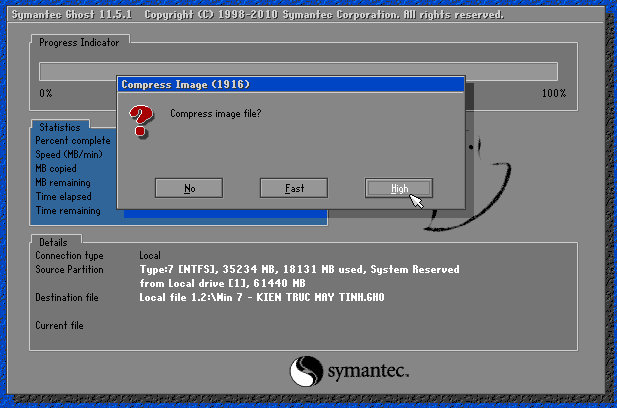Click the 'Connection type' label

(69, 256)
